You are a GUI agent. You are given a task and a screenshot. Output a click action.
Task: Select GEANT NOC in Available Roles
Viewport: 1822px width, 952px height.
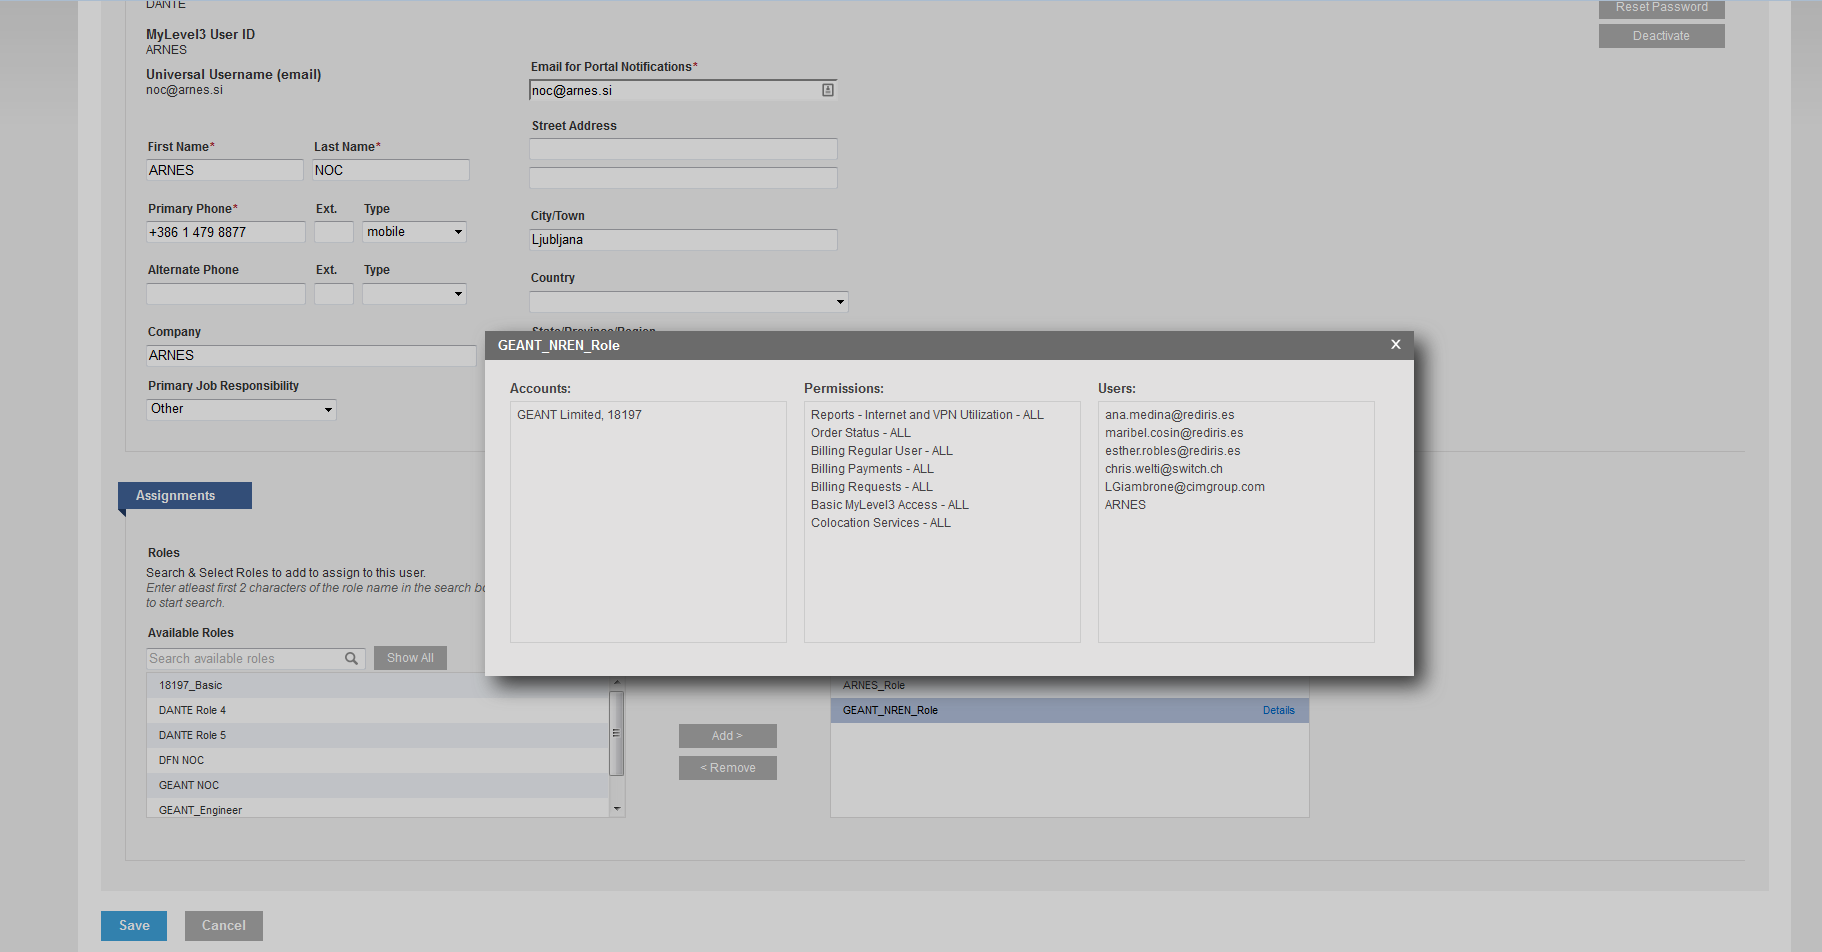pyautogui.click(x=378, y=785)
